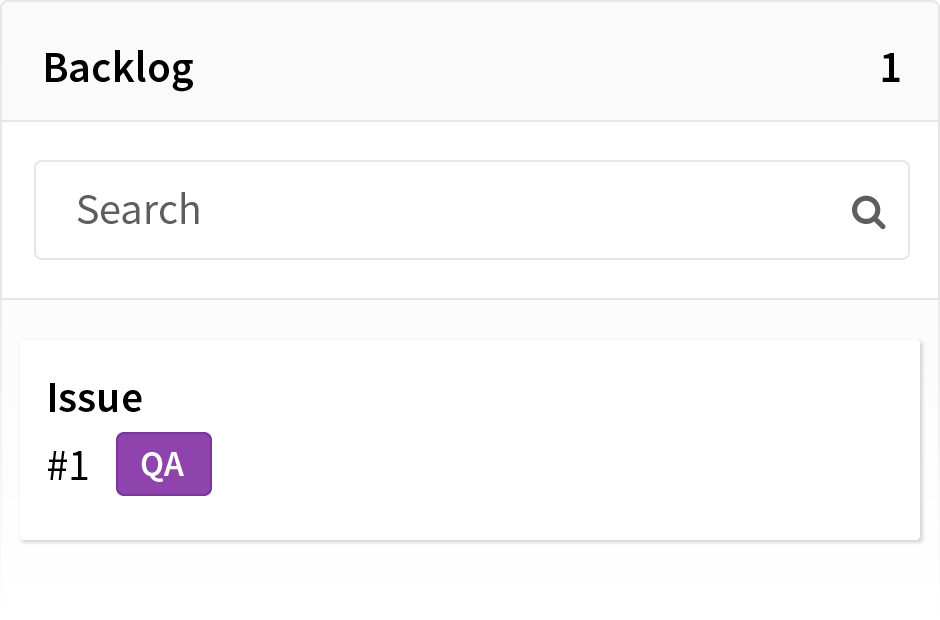Click the hash symbol in #1
The width and height of the screenshot is (940, 620).
(58, 466)
